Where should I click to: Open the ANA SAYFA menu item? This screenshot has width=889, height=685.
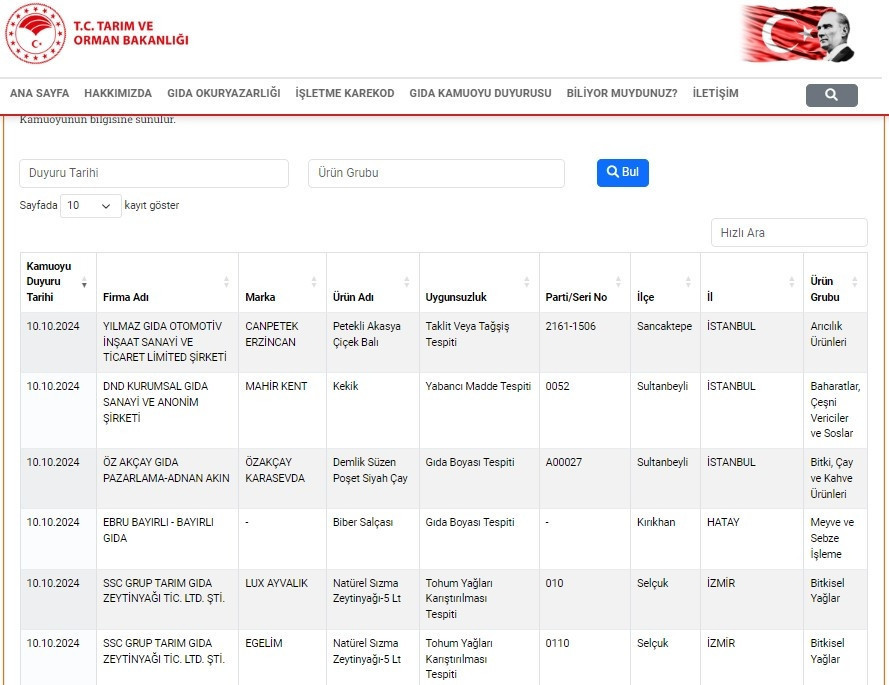[x=40, y=93]
